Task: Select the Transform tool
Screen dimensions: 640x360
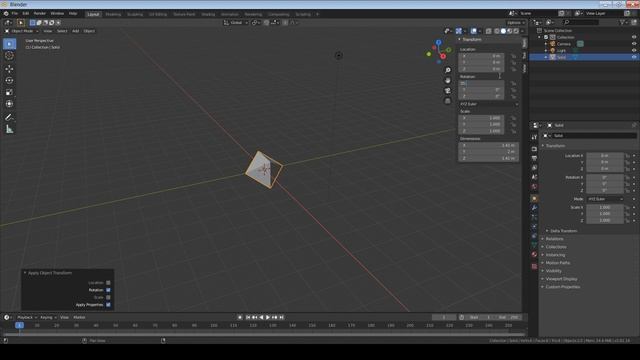Action: [9, 104]
